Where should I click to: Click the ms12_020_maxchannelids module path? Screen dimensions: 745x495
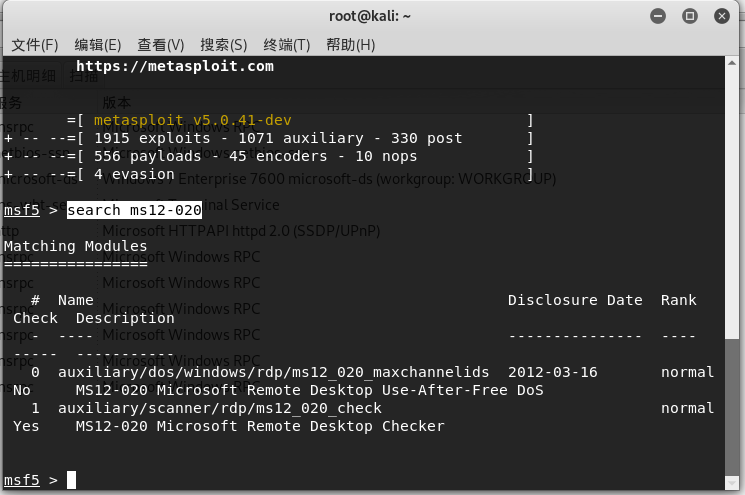(273, 372)
